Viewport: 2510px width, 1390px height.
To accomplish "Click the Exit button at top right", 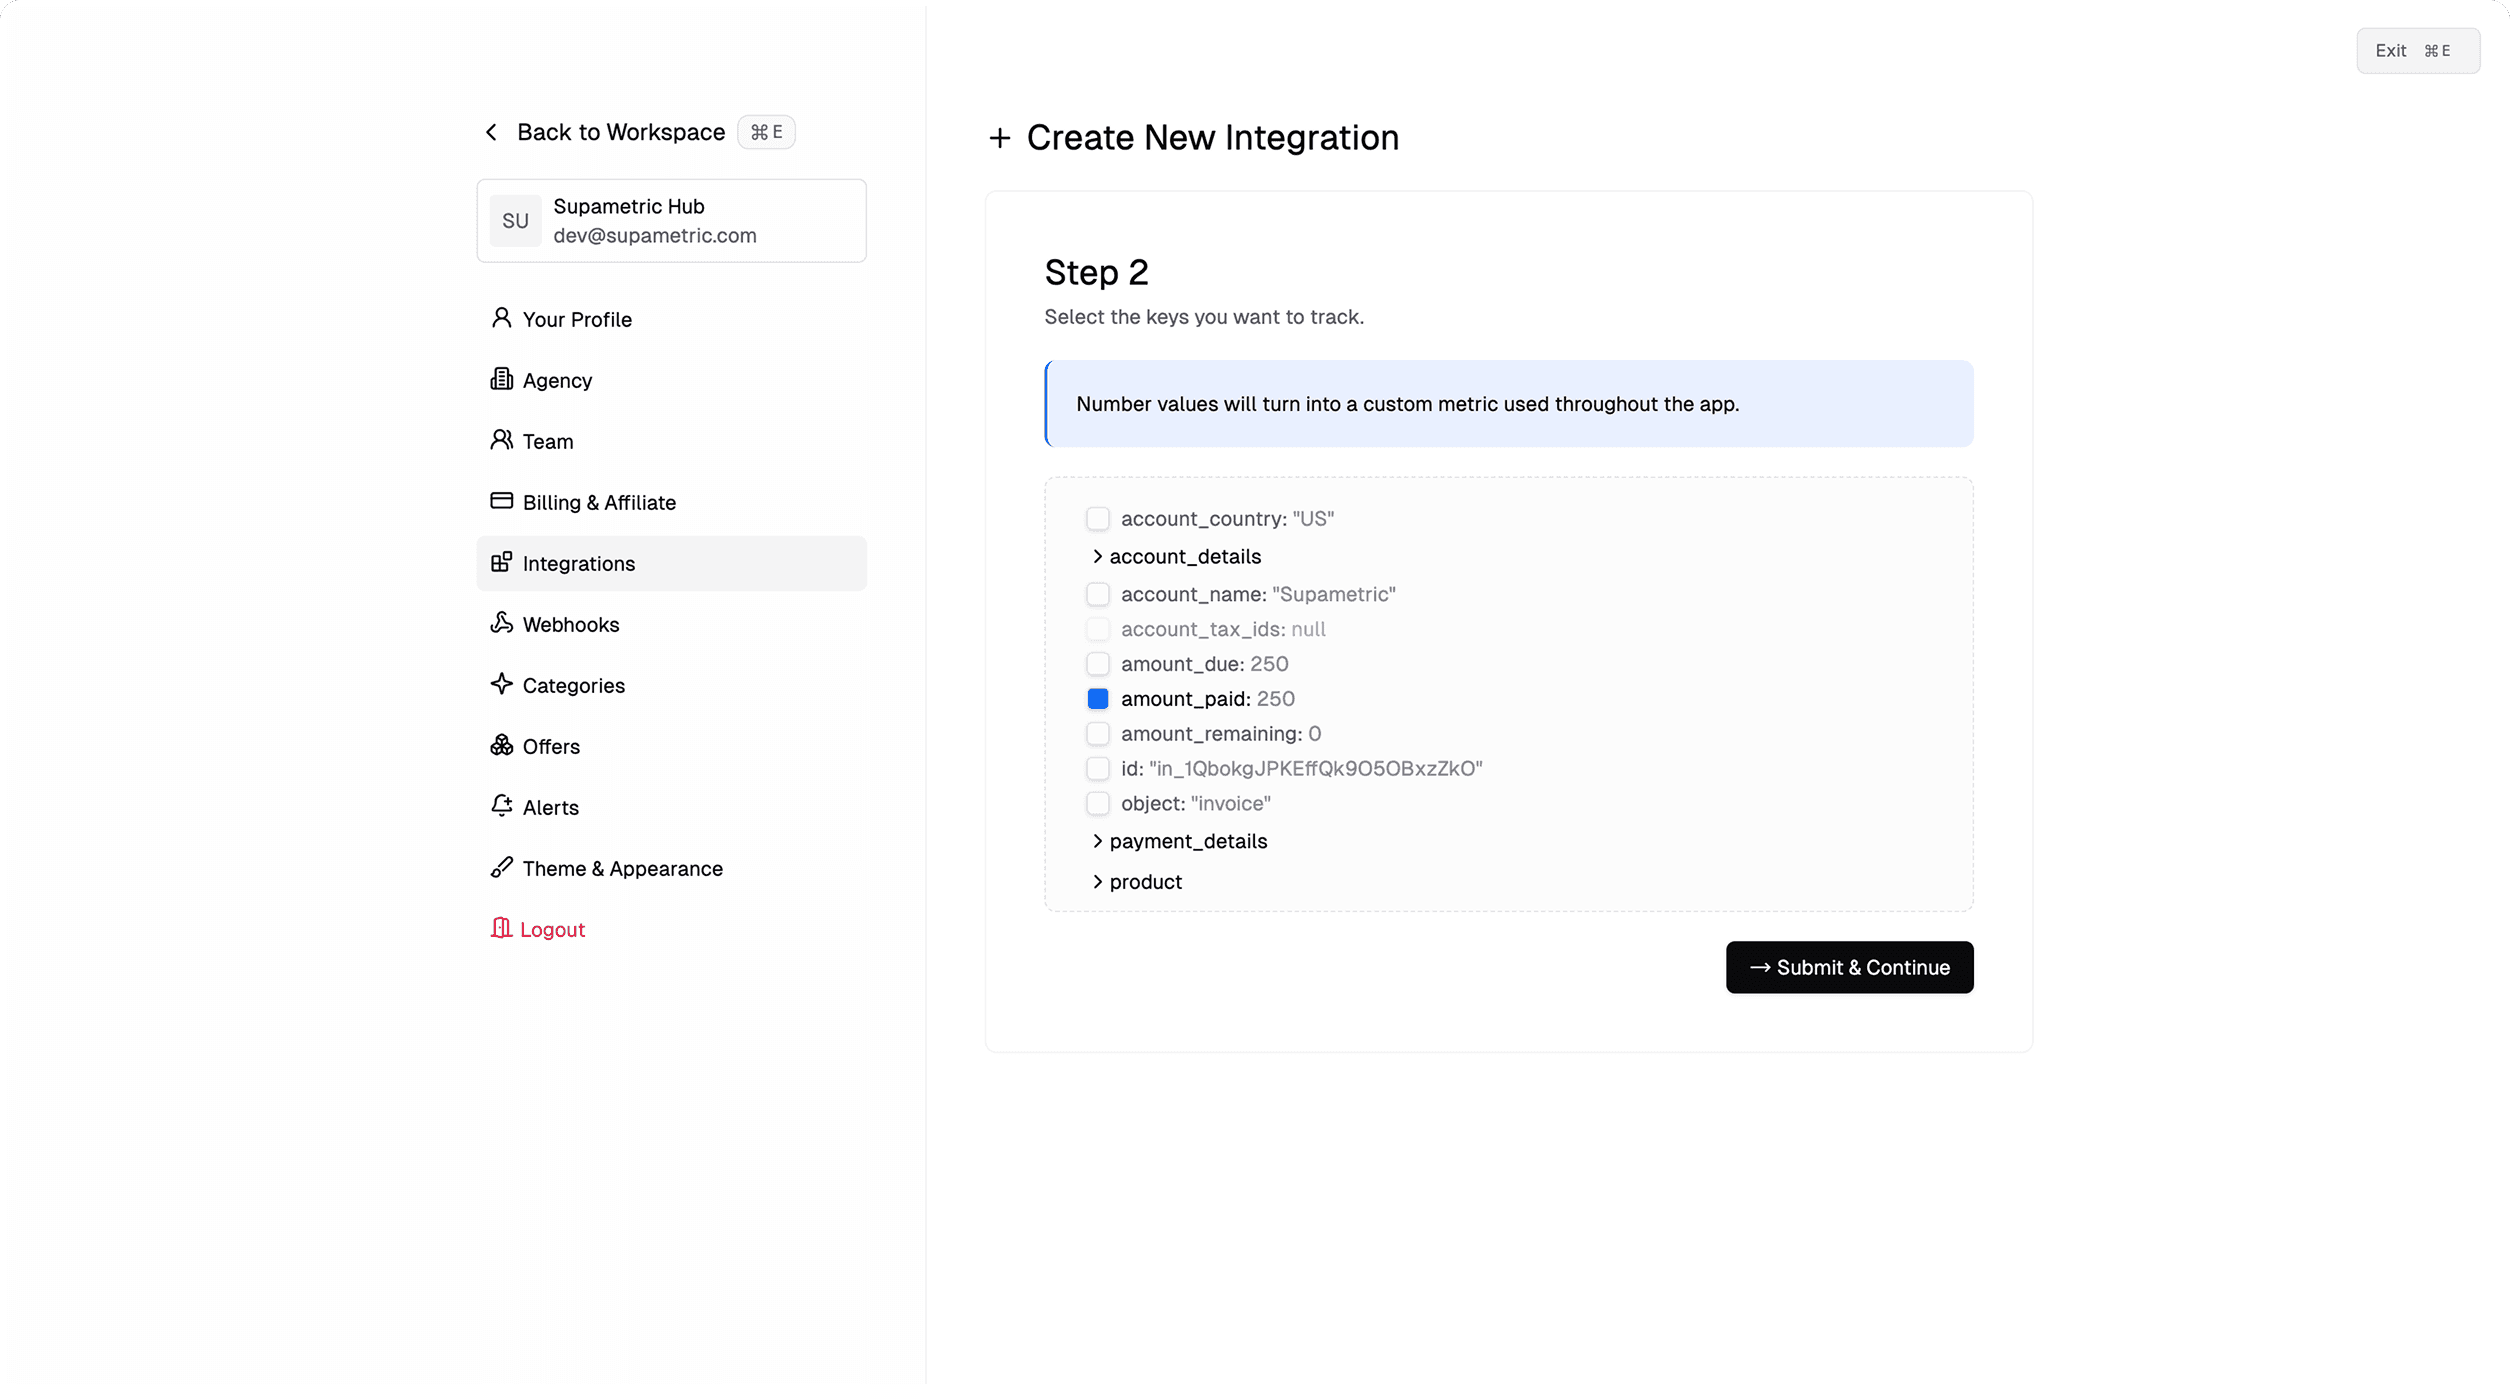I will pos(2416,51).
